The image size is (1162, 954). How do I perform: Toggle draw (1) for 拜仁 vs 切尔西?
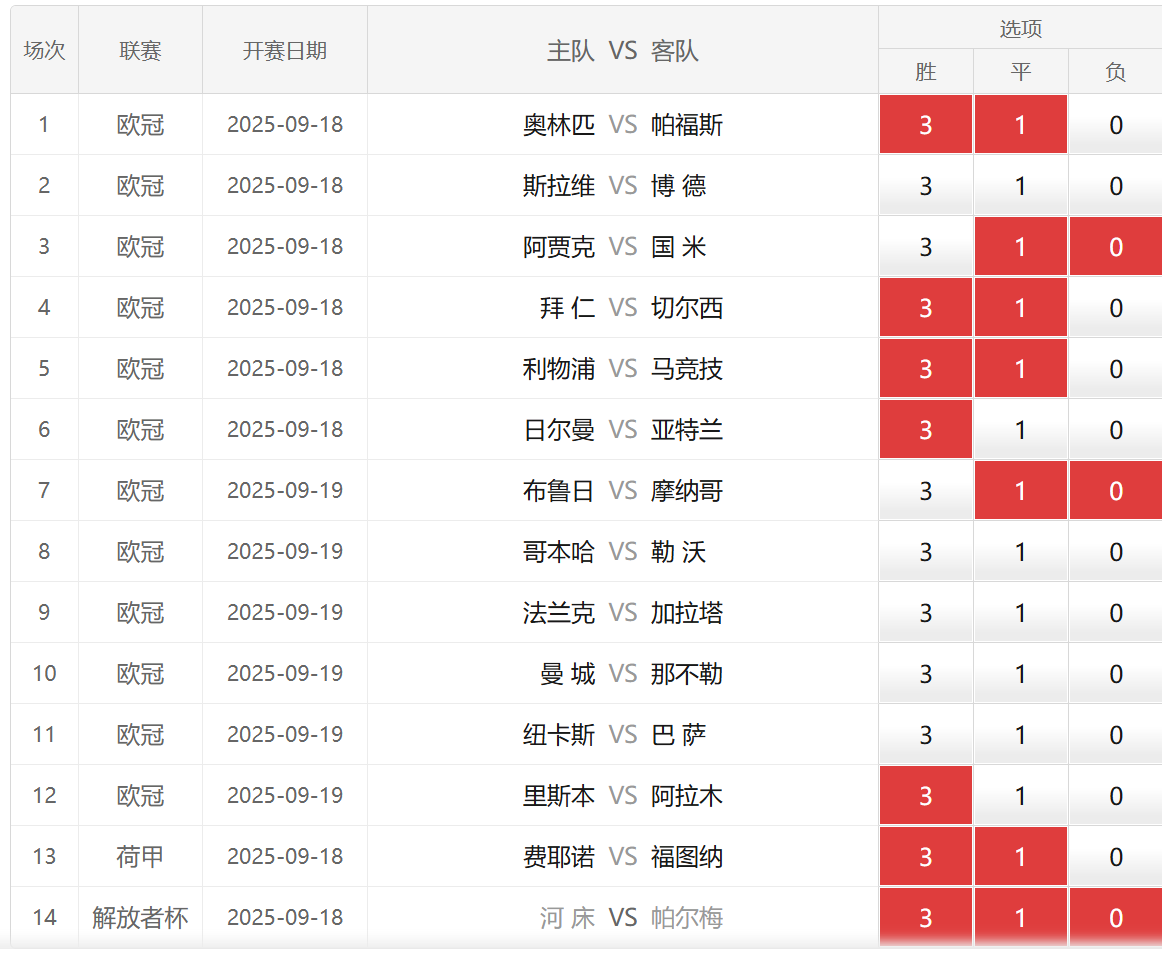1020,308
